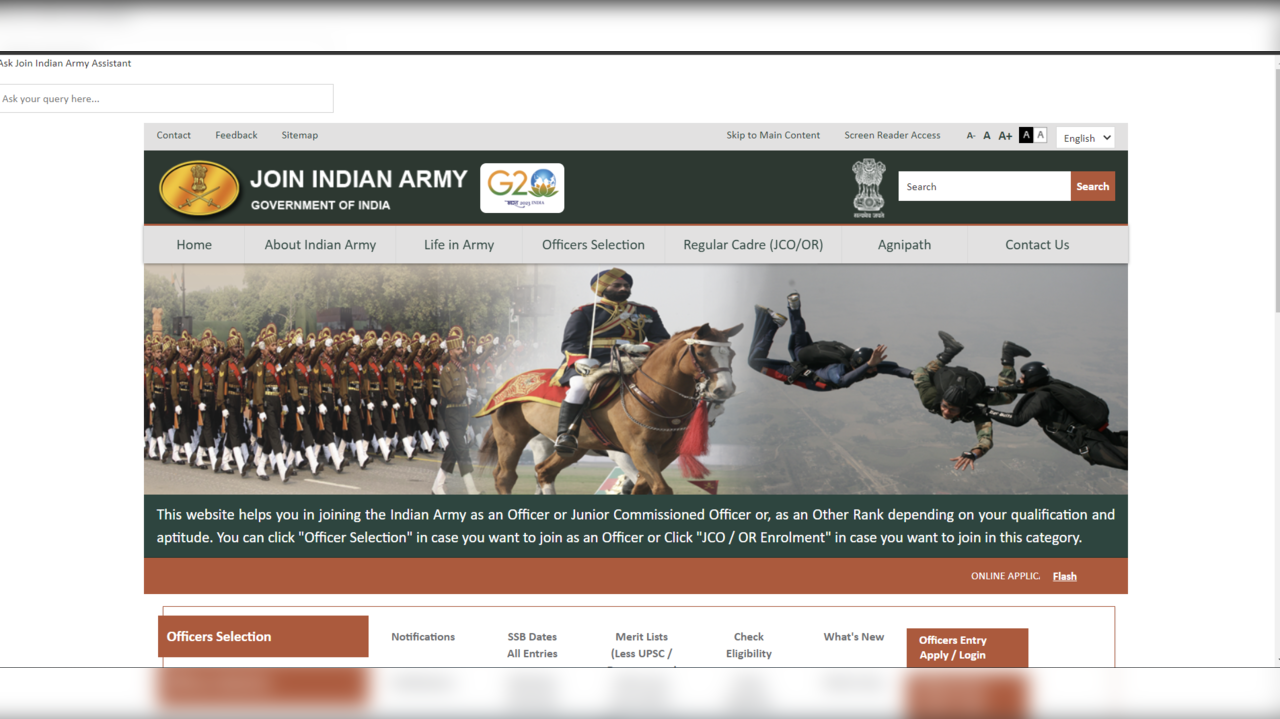Open the English language dropdown
This screenshot has width=1280, height=719.
coord(1085,137)
